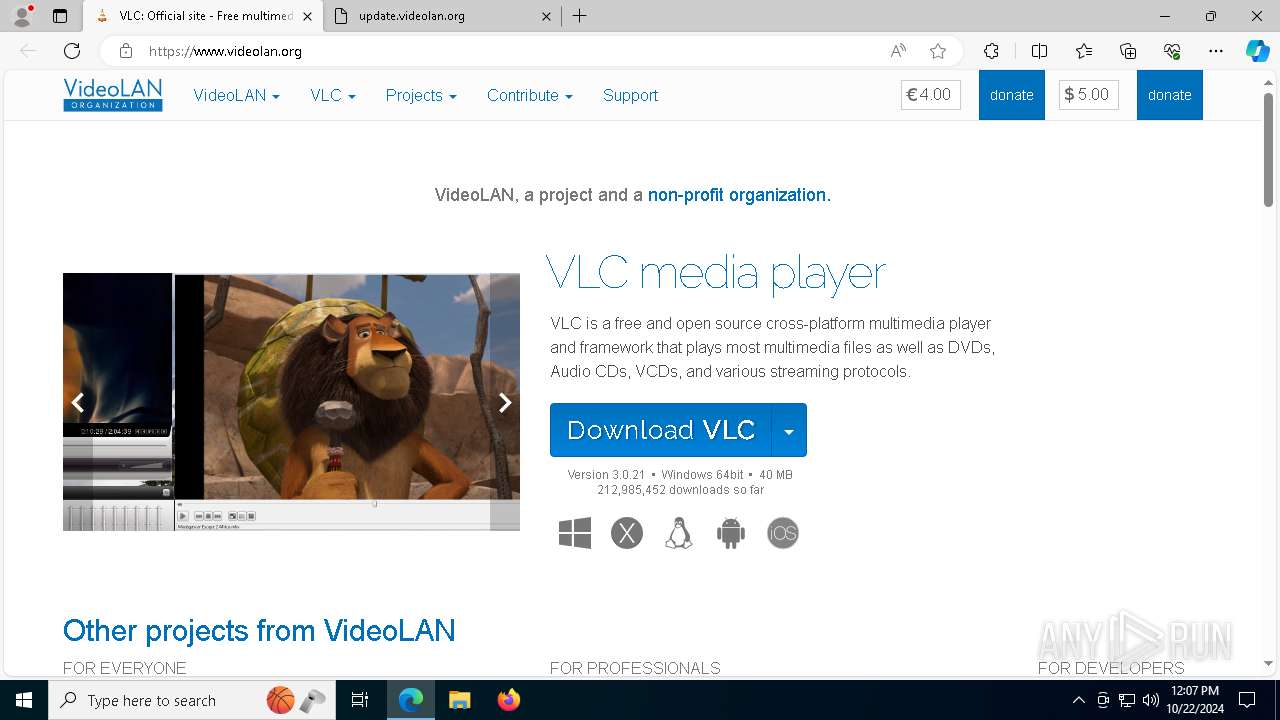Click the euro donate button

(1012, 95)
